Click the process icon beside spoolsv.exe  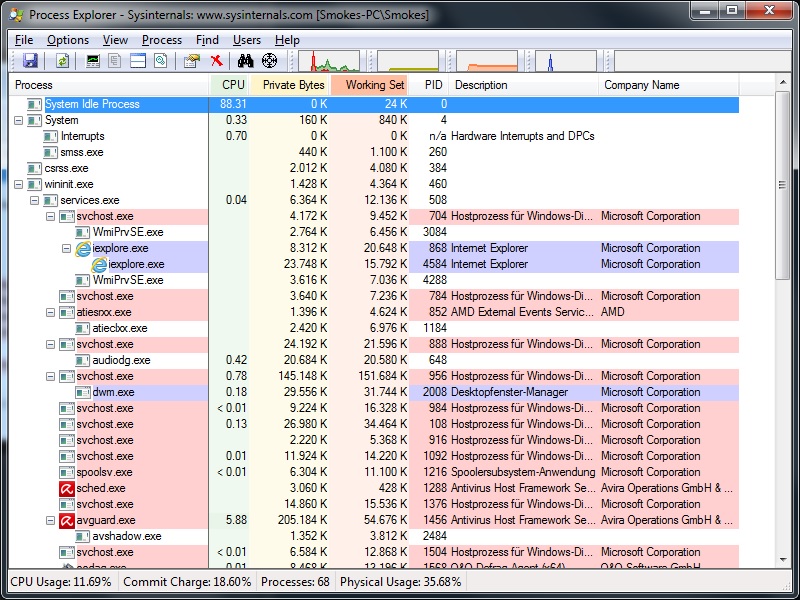(67, 472)
